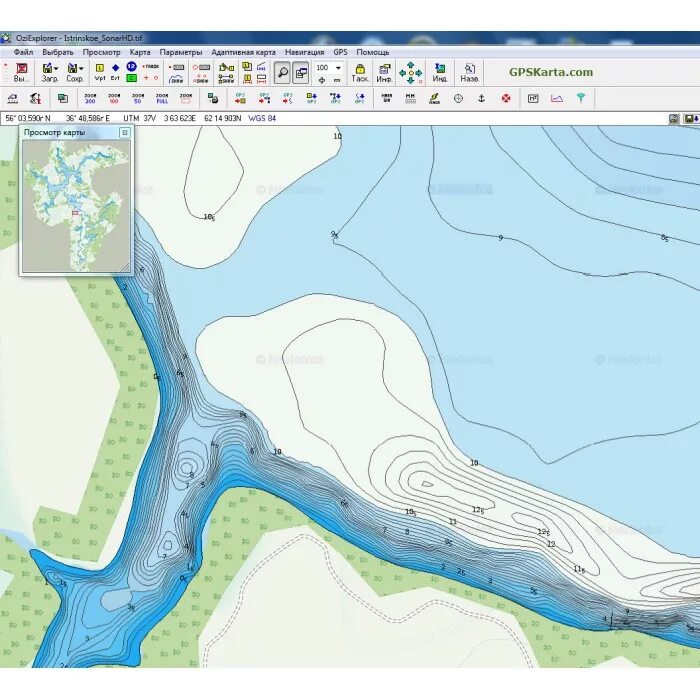
Task: Click the Таск. padlock toolbar button
Action: click(x=360, y=73)
